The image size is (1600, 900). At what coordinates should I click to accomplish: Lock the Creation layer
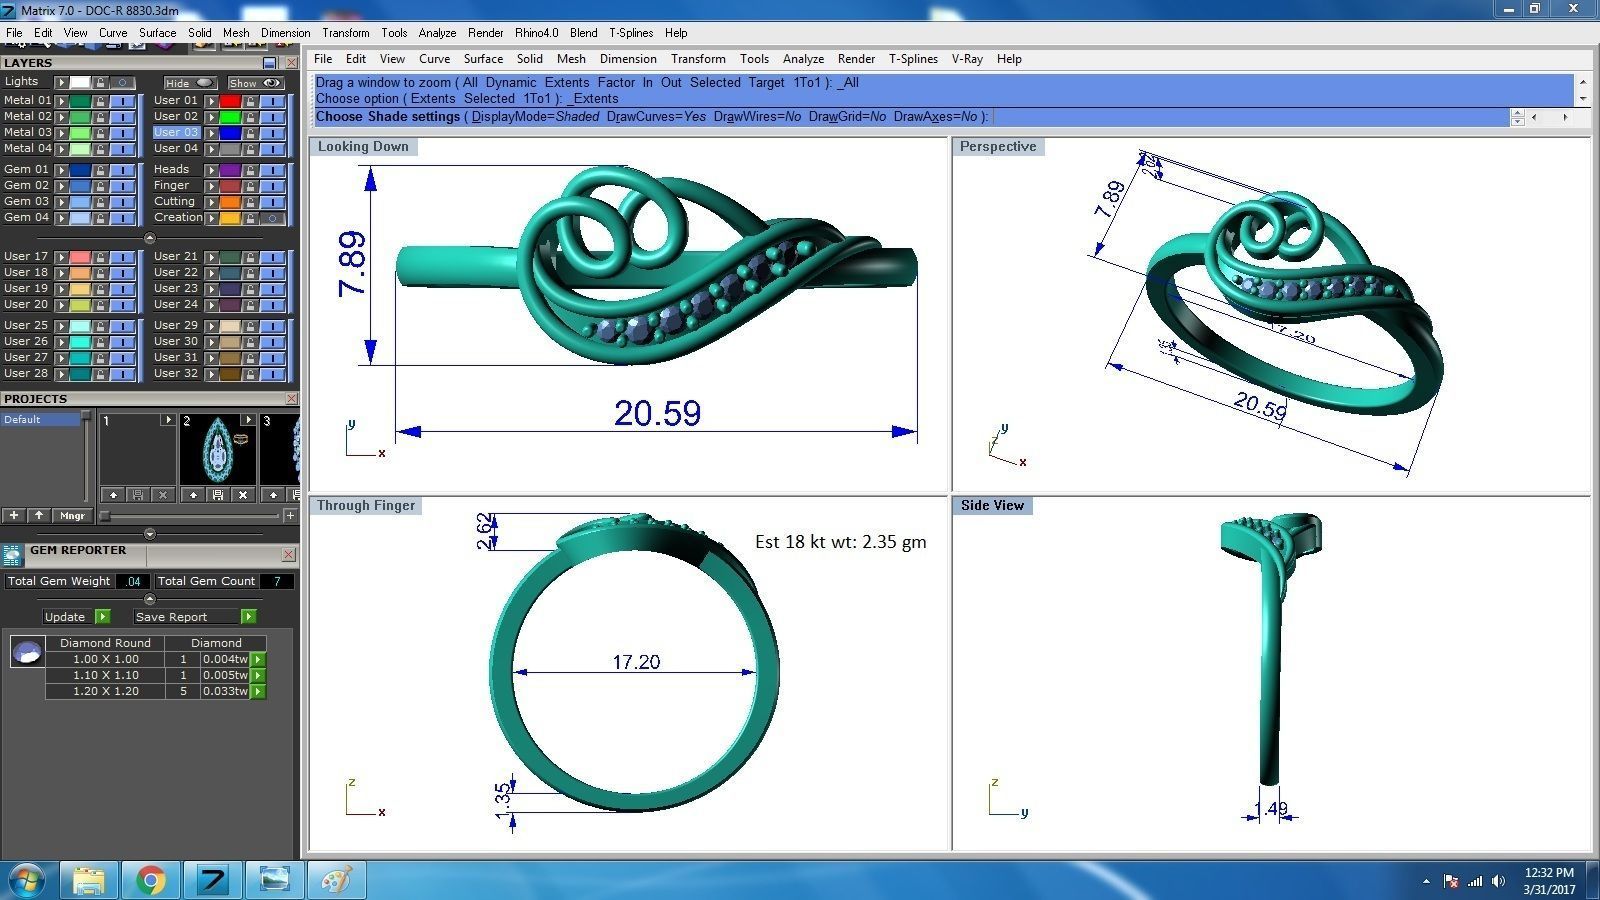[250, 218]
